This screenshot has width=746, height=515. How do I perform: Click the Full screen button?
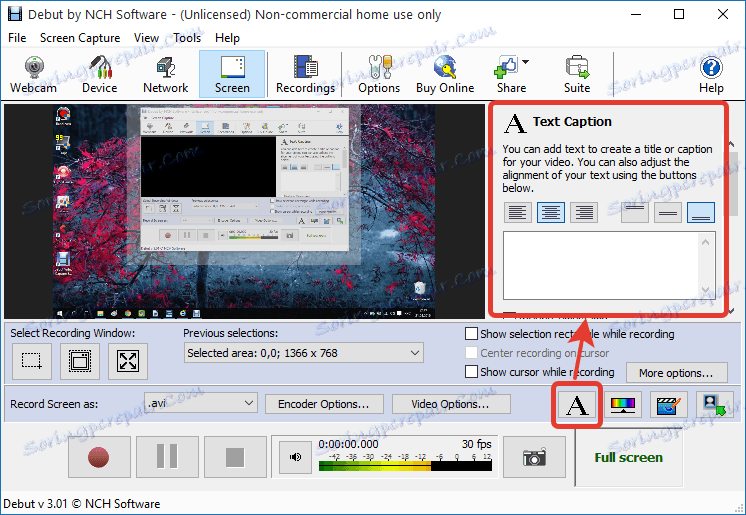(x=628, y=457)
